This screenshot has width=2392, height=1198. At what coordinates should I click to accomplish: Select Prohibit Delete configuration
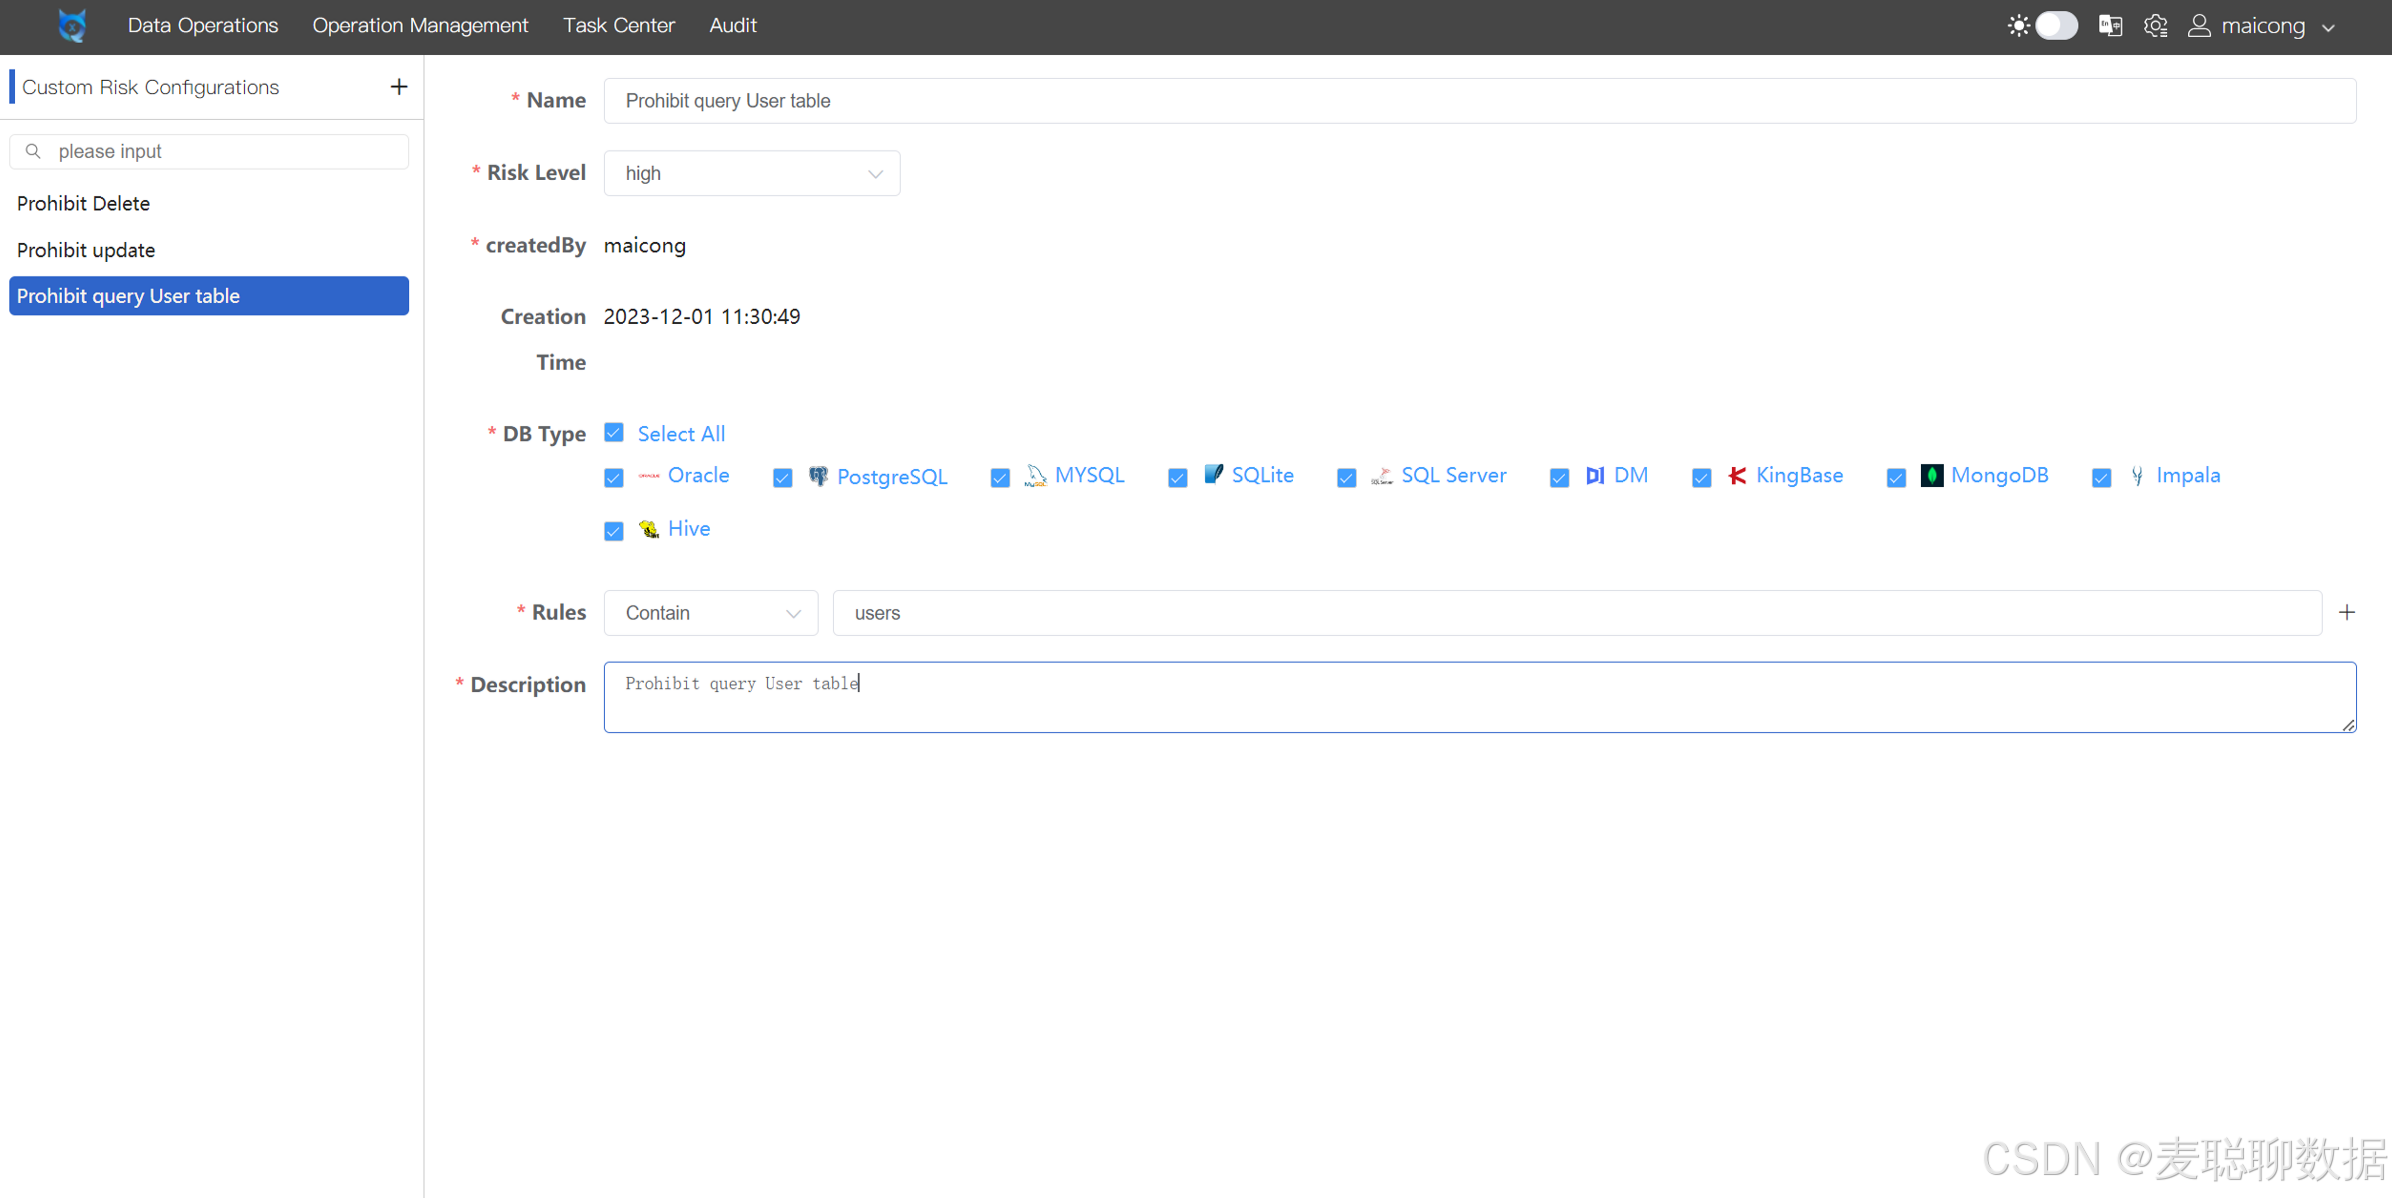(x=84, y=203)
